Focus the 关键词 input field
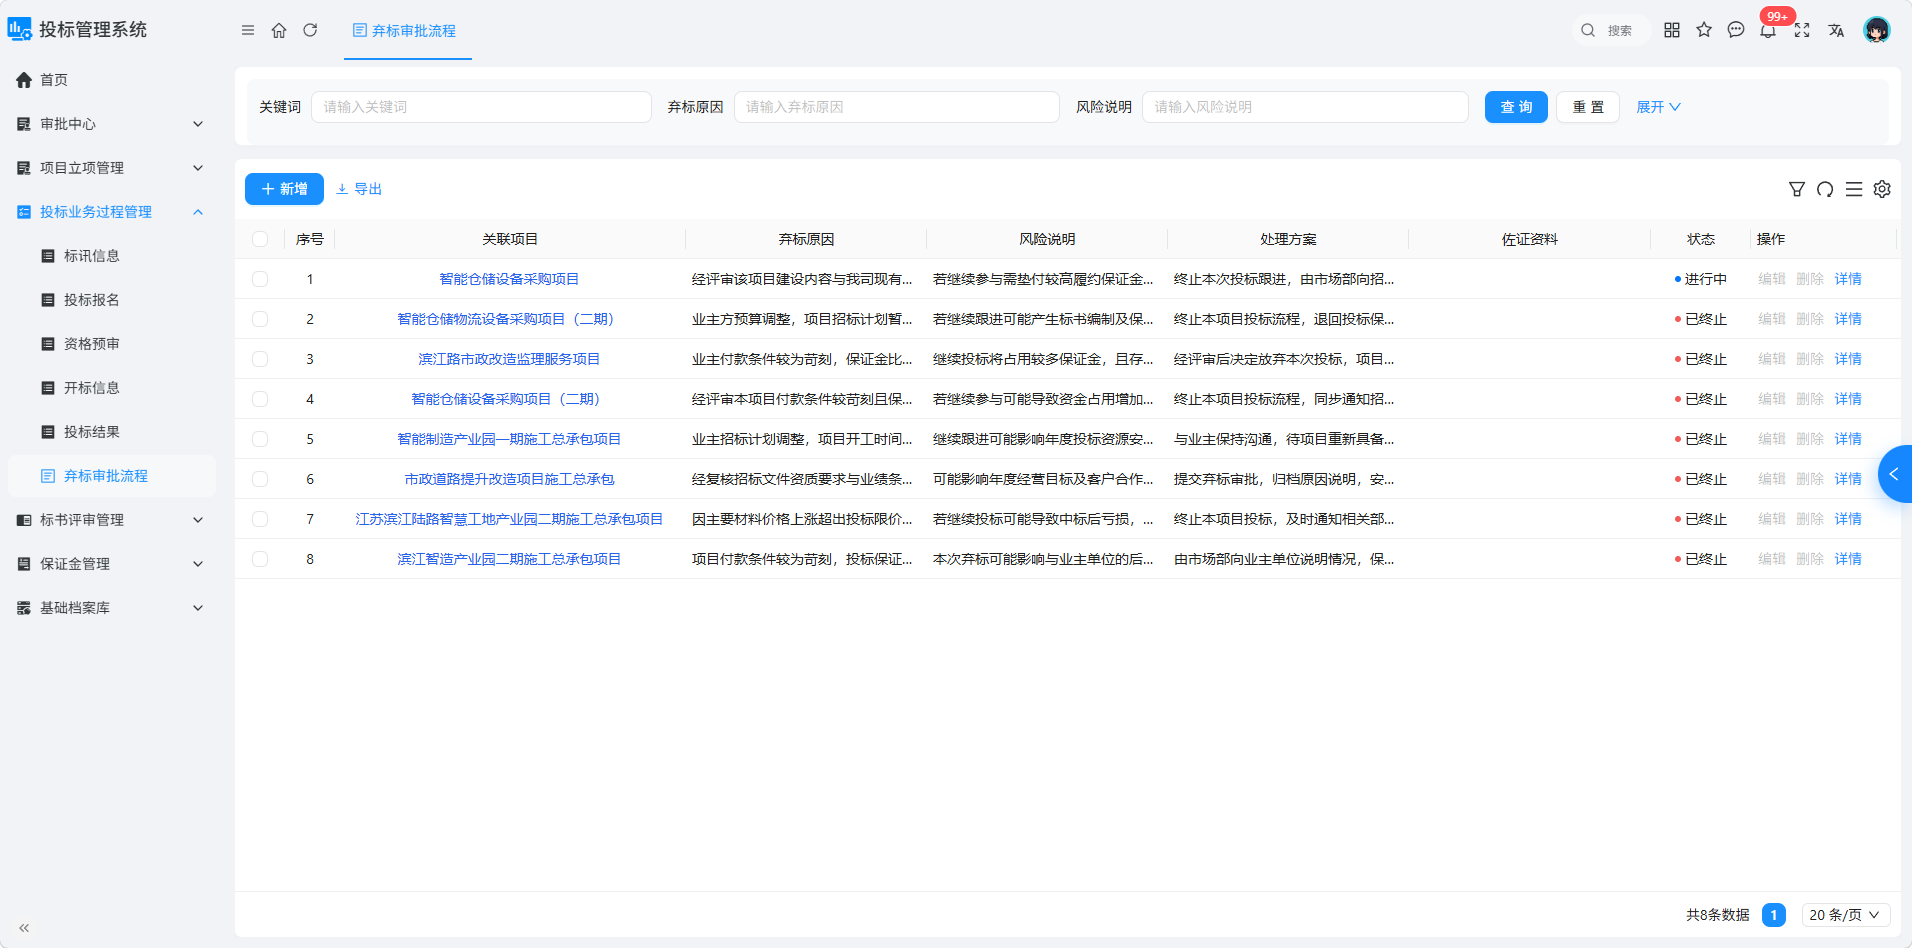1912x948 pixels. [x=481, y=107]
